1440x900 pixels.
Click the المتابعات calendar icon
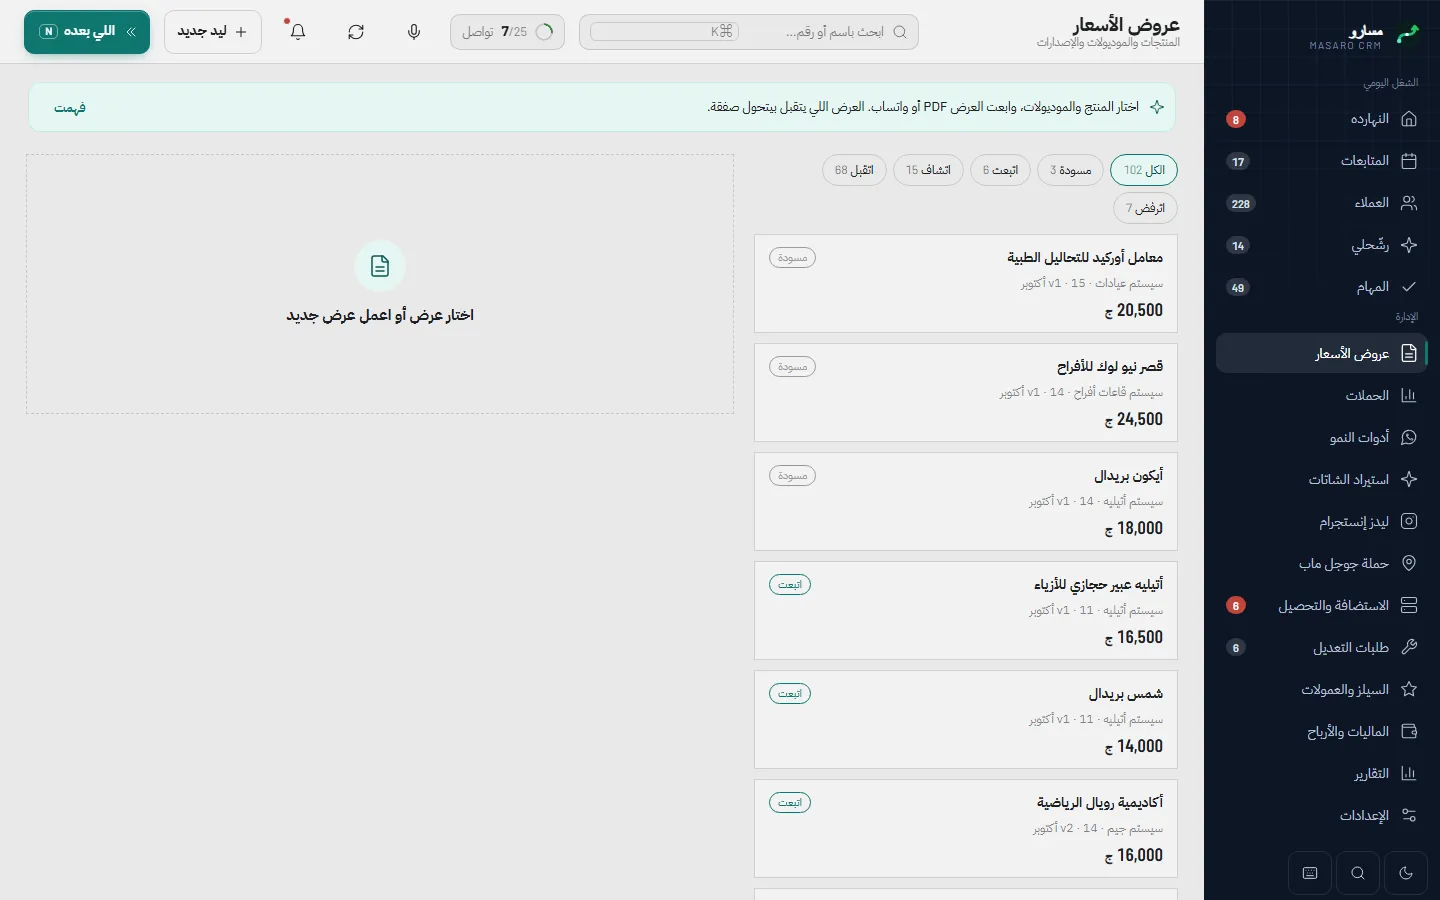1409,161
